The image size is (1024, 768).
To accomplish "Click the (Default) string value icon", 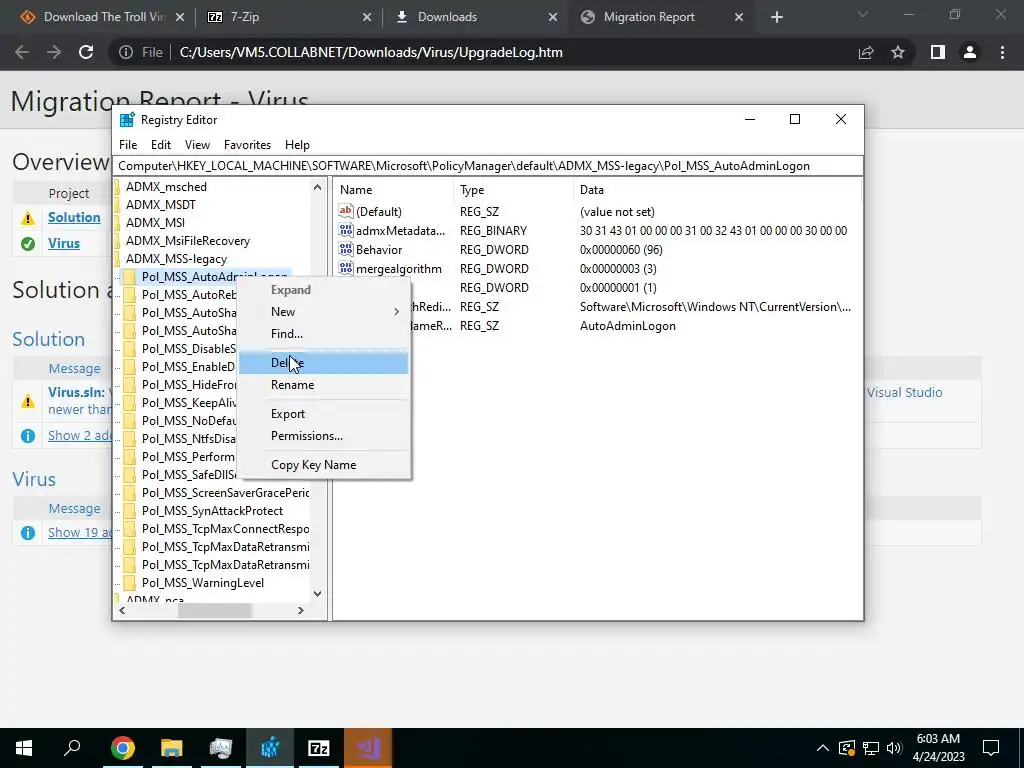I will 345,211.
